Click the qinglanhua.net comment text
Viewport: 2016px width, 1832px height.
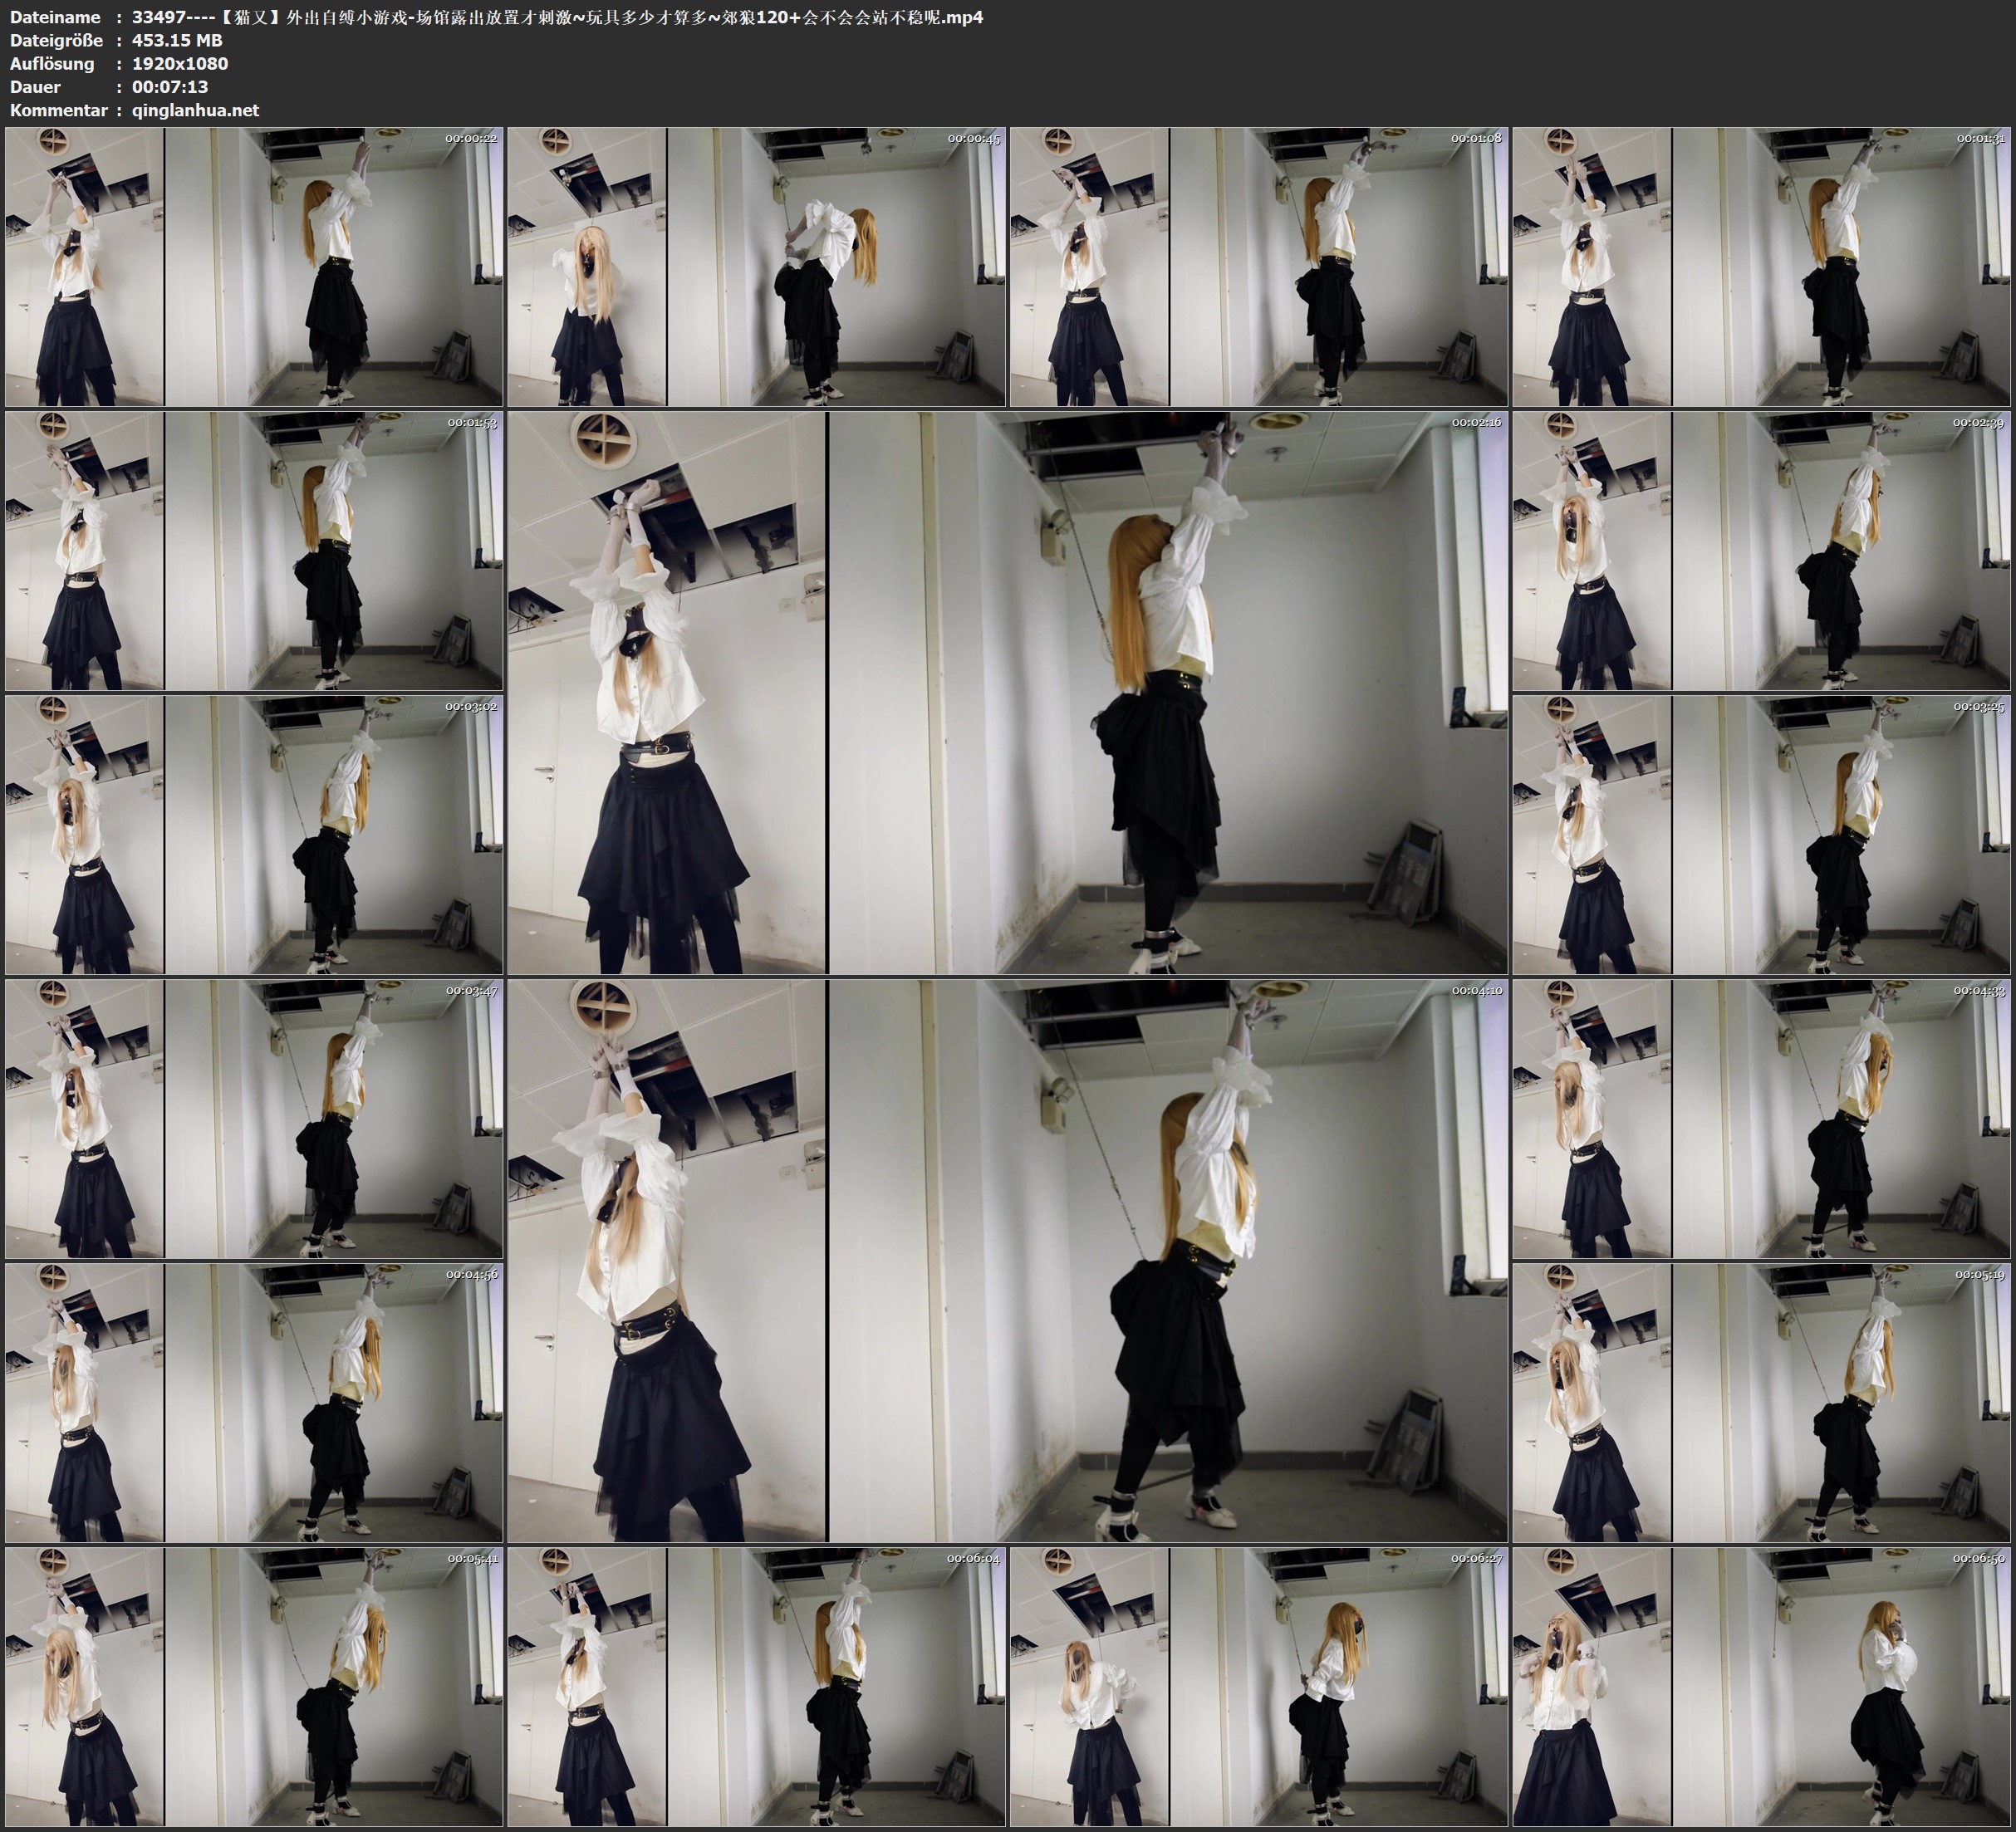click(195, 110)
